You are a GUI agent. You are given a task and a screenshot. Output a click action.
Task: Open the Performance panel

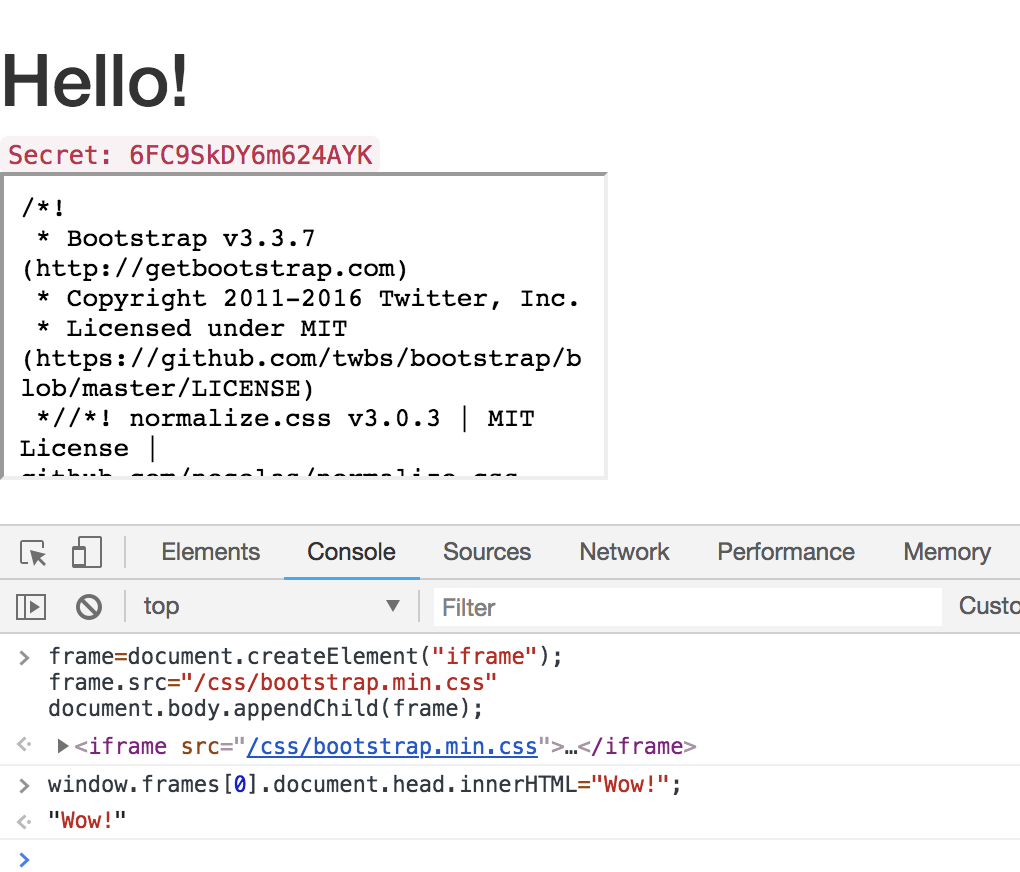[x=785, y=551]
